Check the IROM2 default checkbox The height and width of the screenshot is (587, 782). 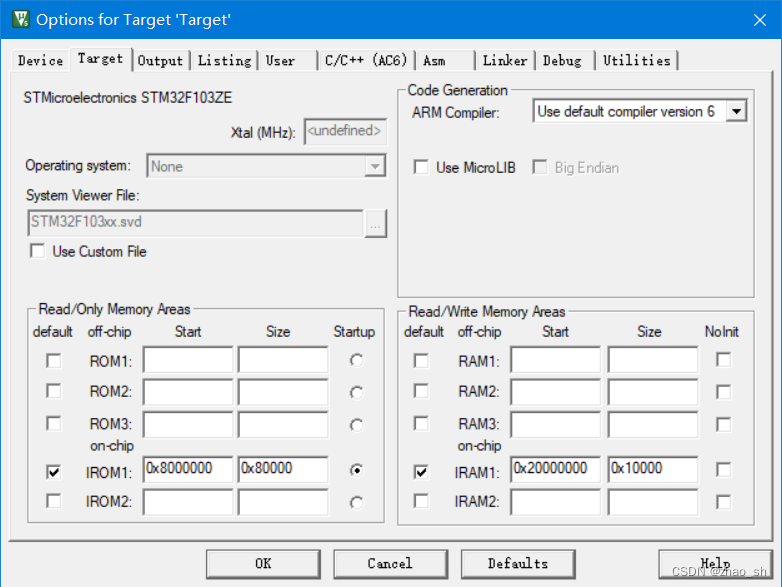pyautogui.click(x=53, y=501)
